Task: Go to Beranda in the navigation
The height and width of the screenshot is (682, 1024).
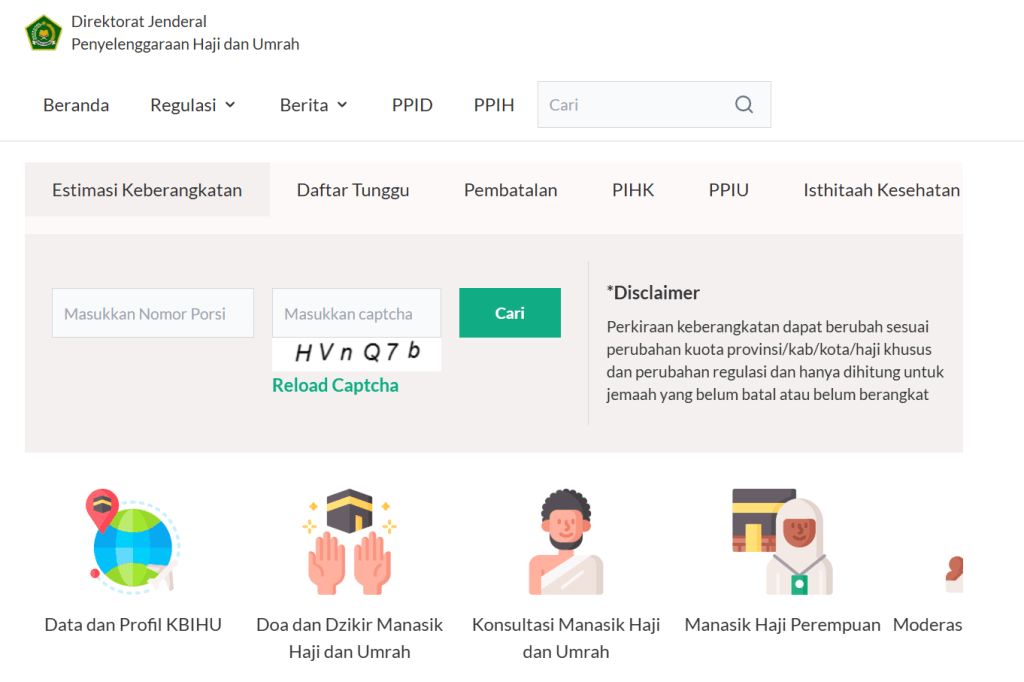Action: point(76,105)
